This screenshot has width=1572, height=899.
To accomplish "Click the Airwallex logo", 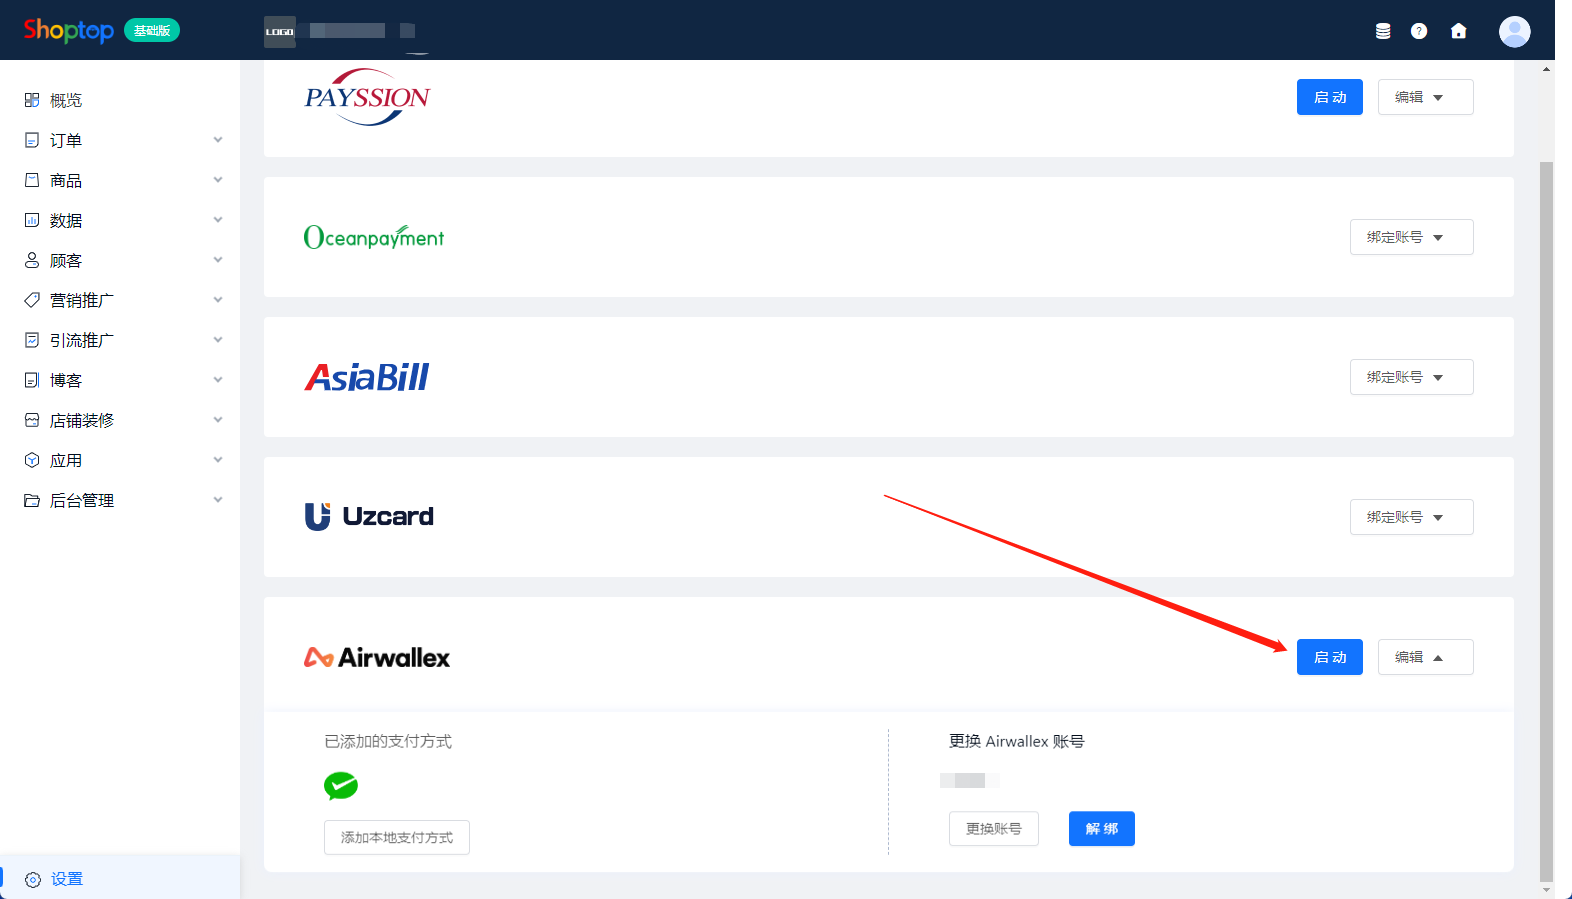I will click(x=377, y=657).
